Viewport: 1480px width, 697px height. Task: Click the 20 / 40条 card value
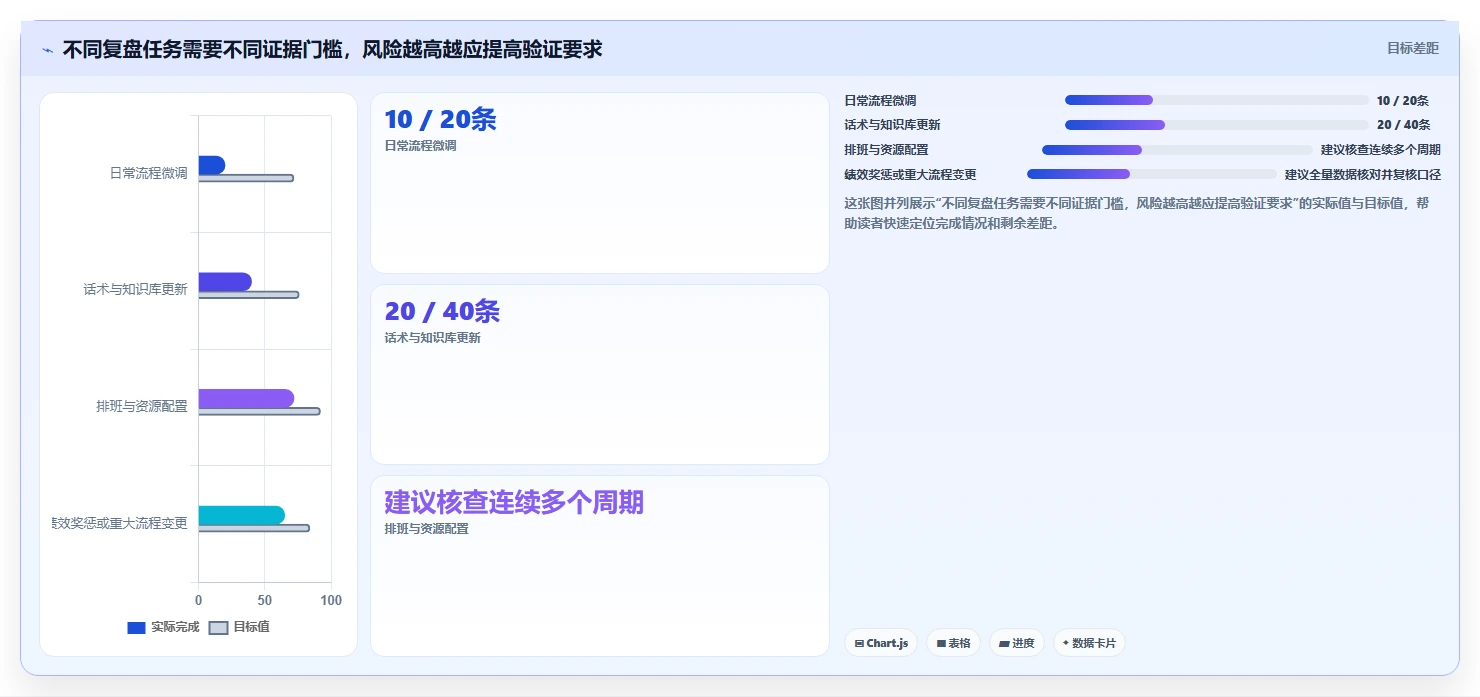pyautogui.click(x=442, y=312)
